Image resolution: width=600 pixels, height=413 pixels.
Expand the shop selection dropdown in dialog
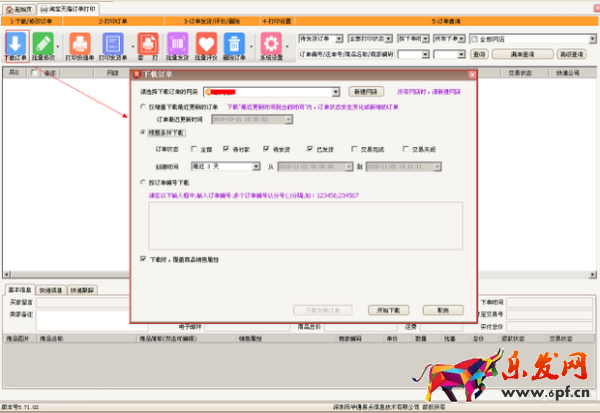[337, 91]
